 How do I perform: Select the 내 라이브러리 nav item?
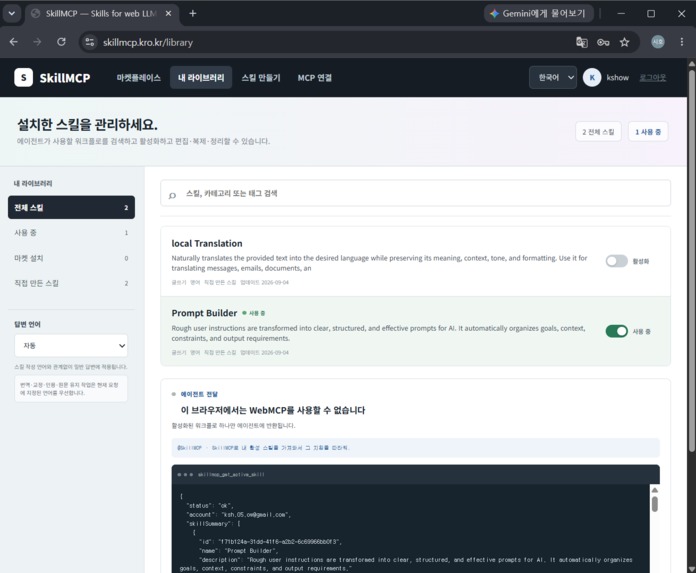201,78
